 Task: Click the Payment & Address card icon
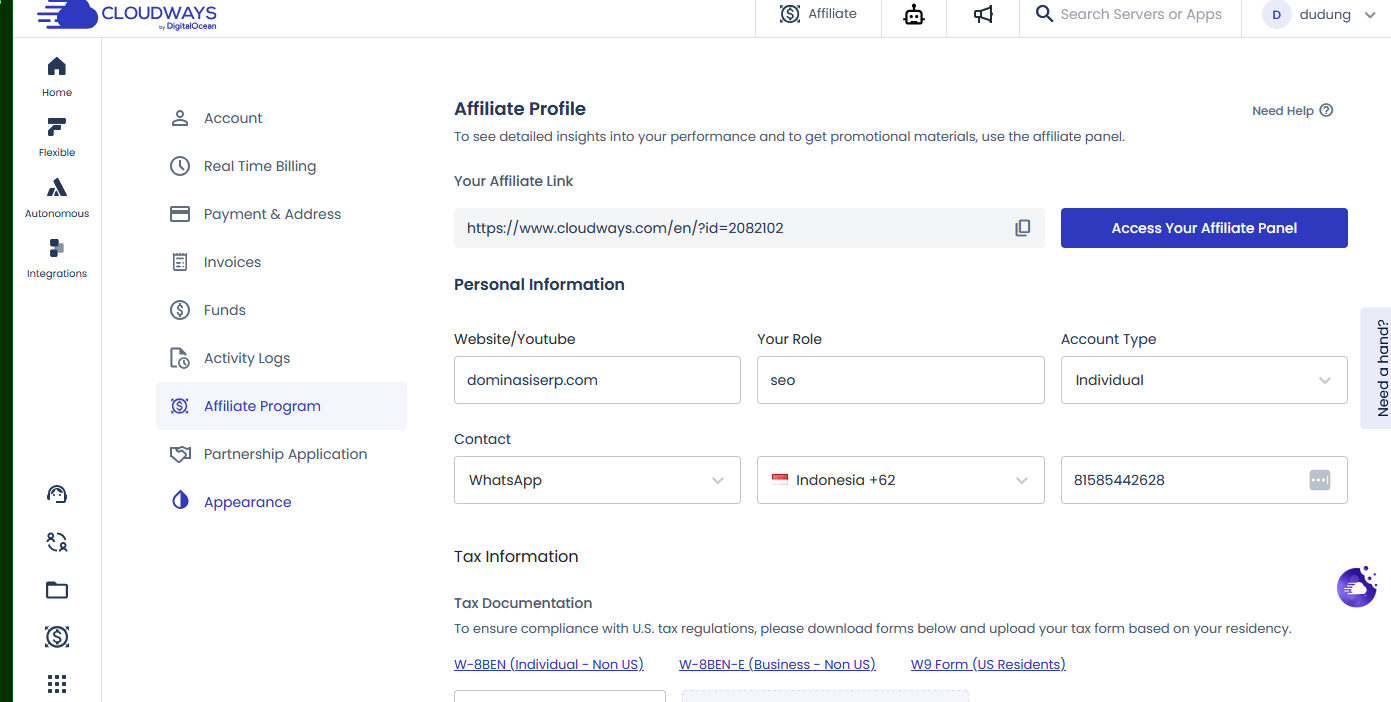(x=180, y=214)
